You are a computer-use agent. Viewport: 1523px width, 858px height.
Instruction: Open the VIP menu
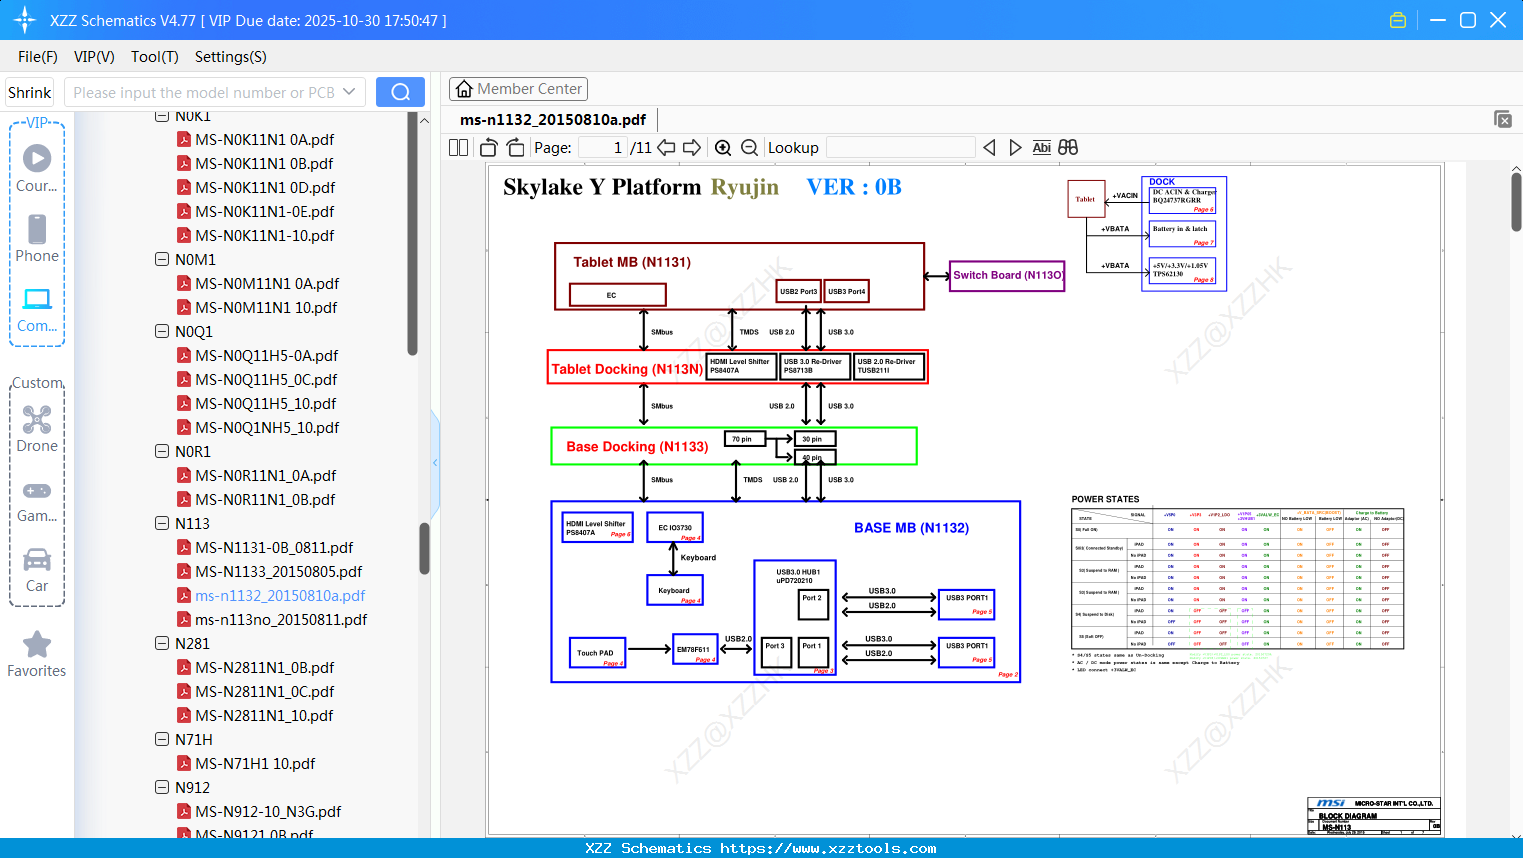click(x=94, y=57)
